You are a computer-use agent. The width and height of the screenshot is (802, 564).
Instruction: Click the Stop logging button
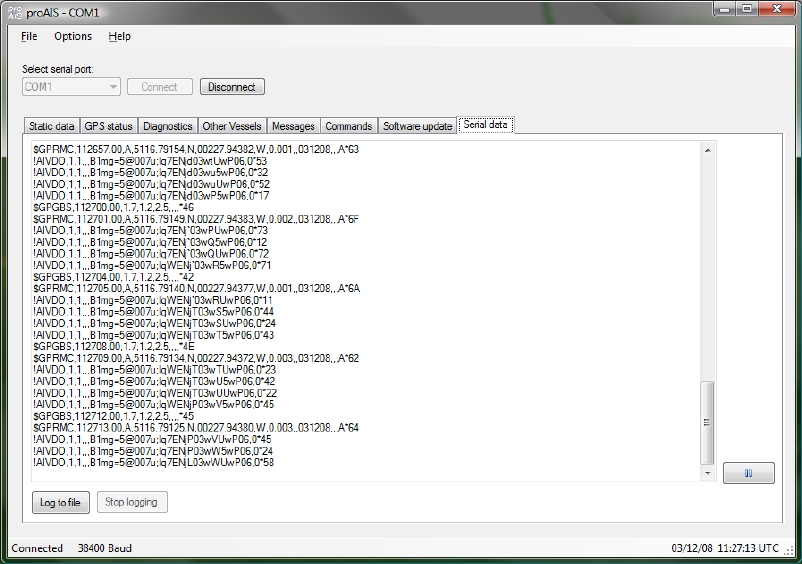(x=131, y=502)
